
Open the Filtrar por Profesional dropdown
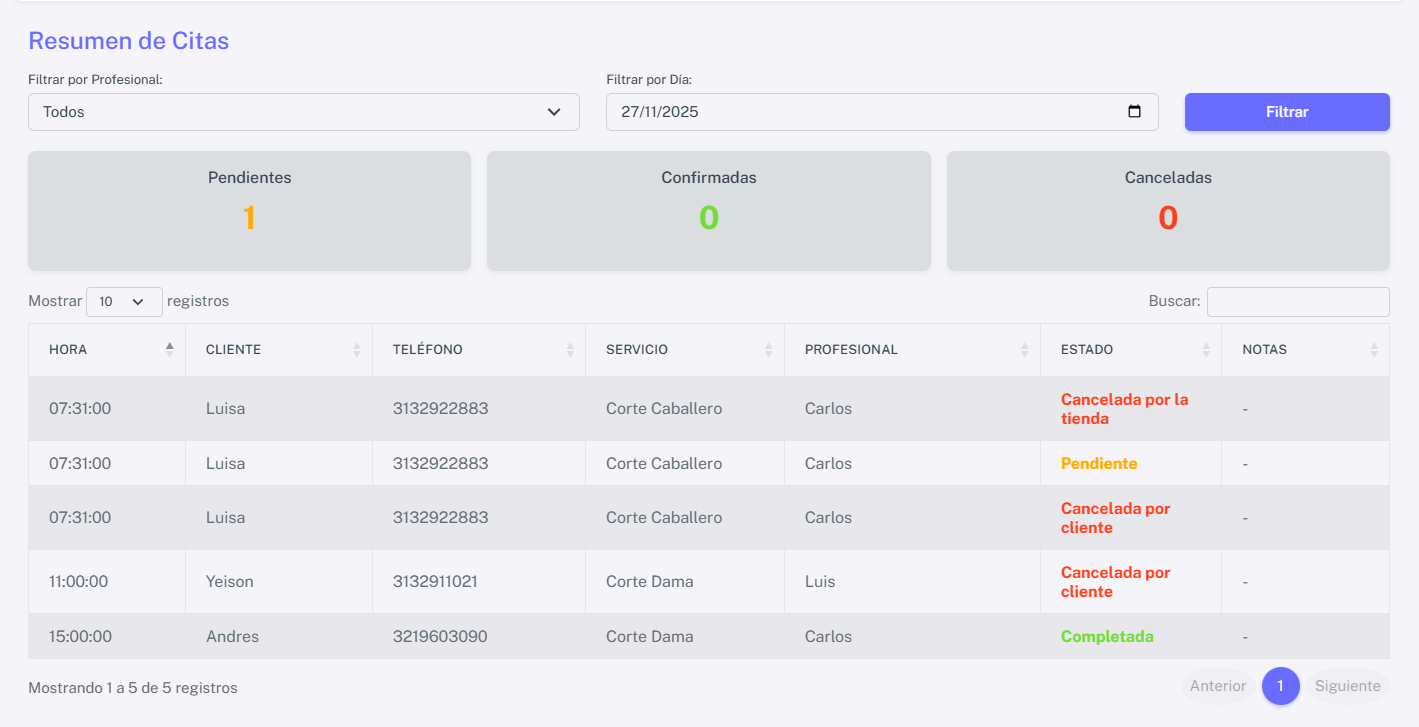point(303,112)
